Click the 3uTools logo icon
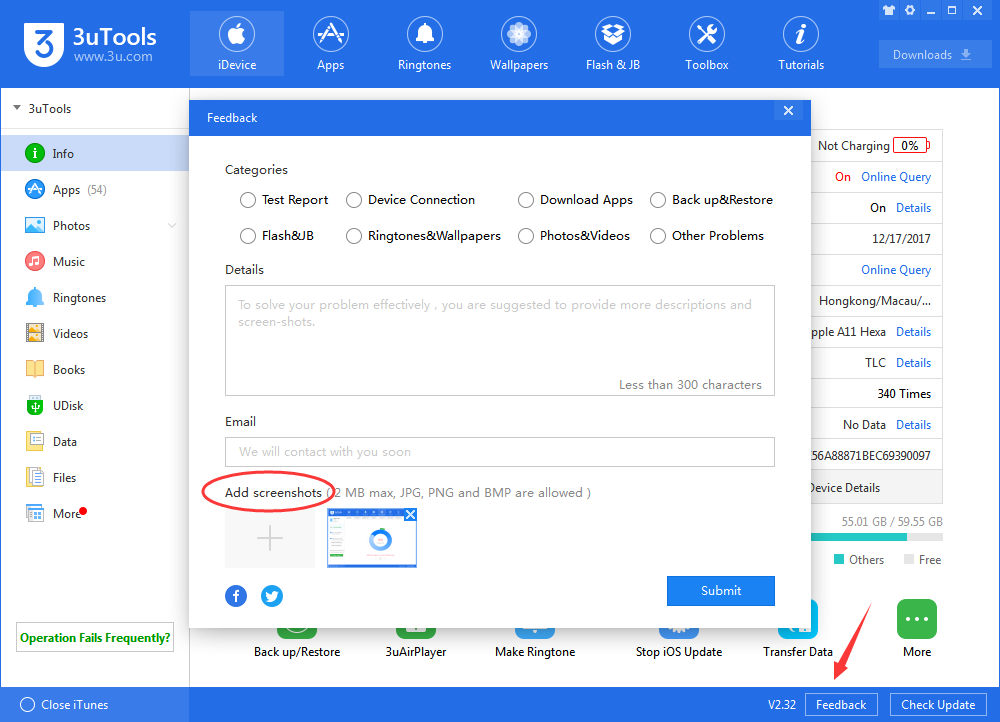Viewport: 1000px width, 722px height. [43, 44]
